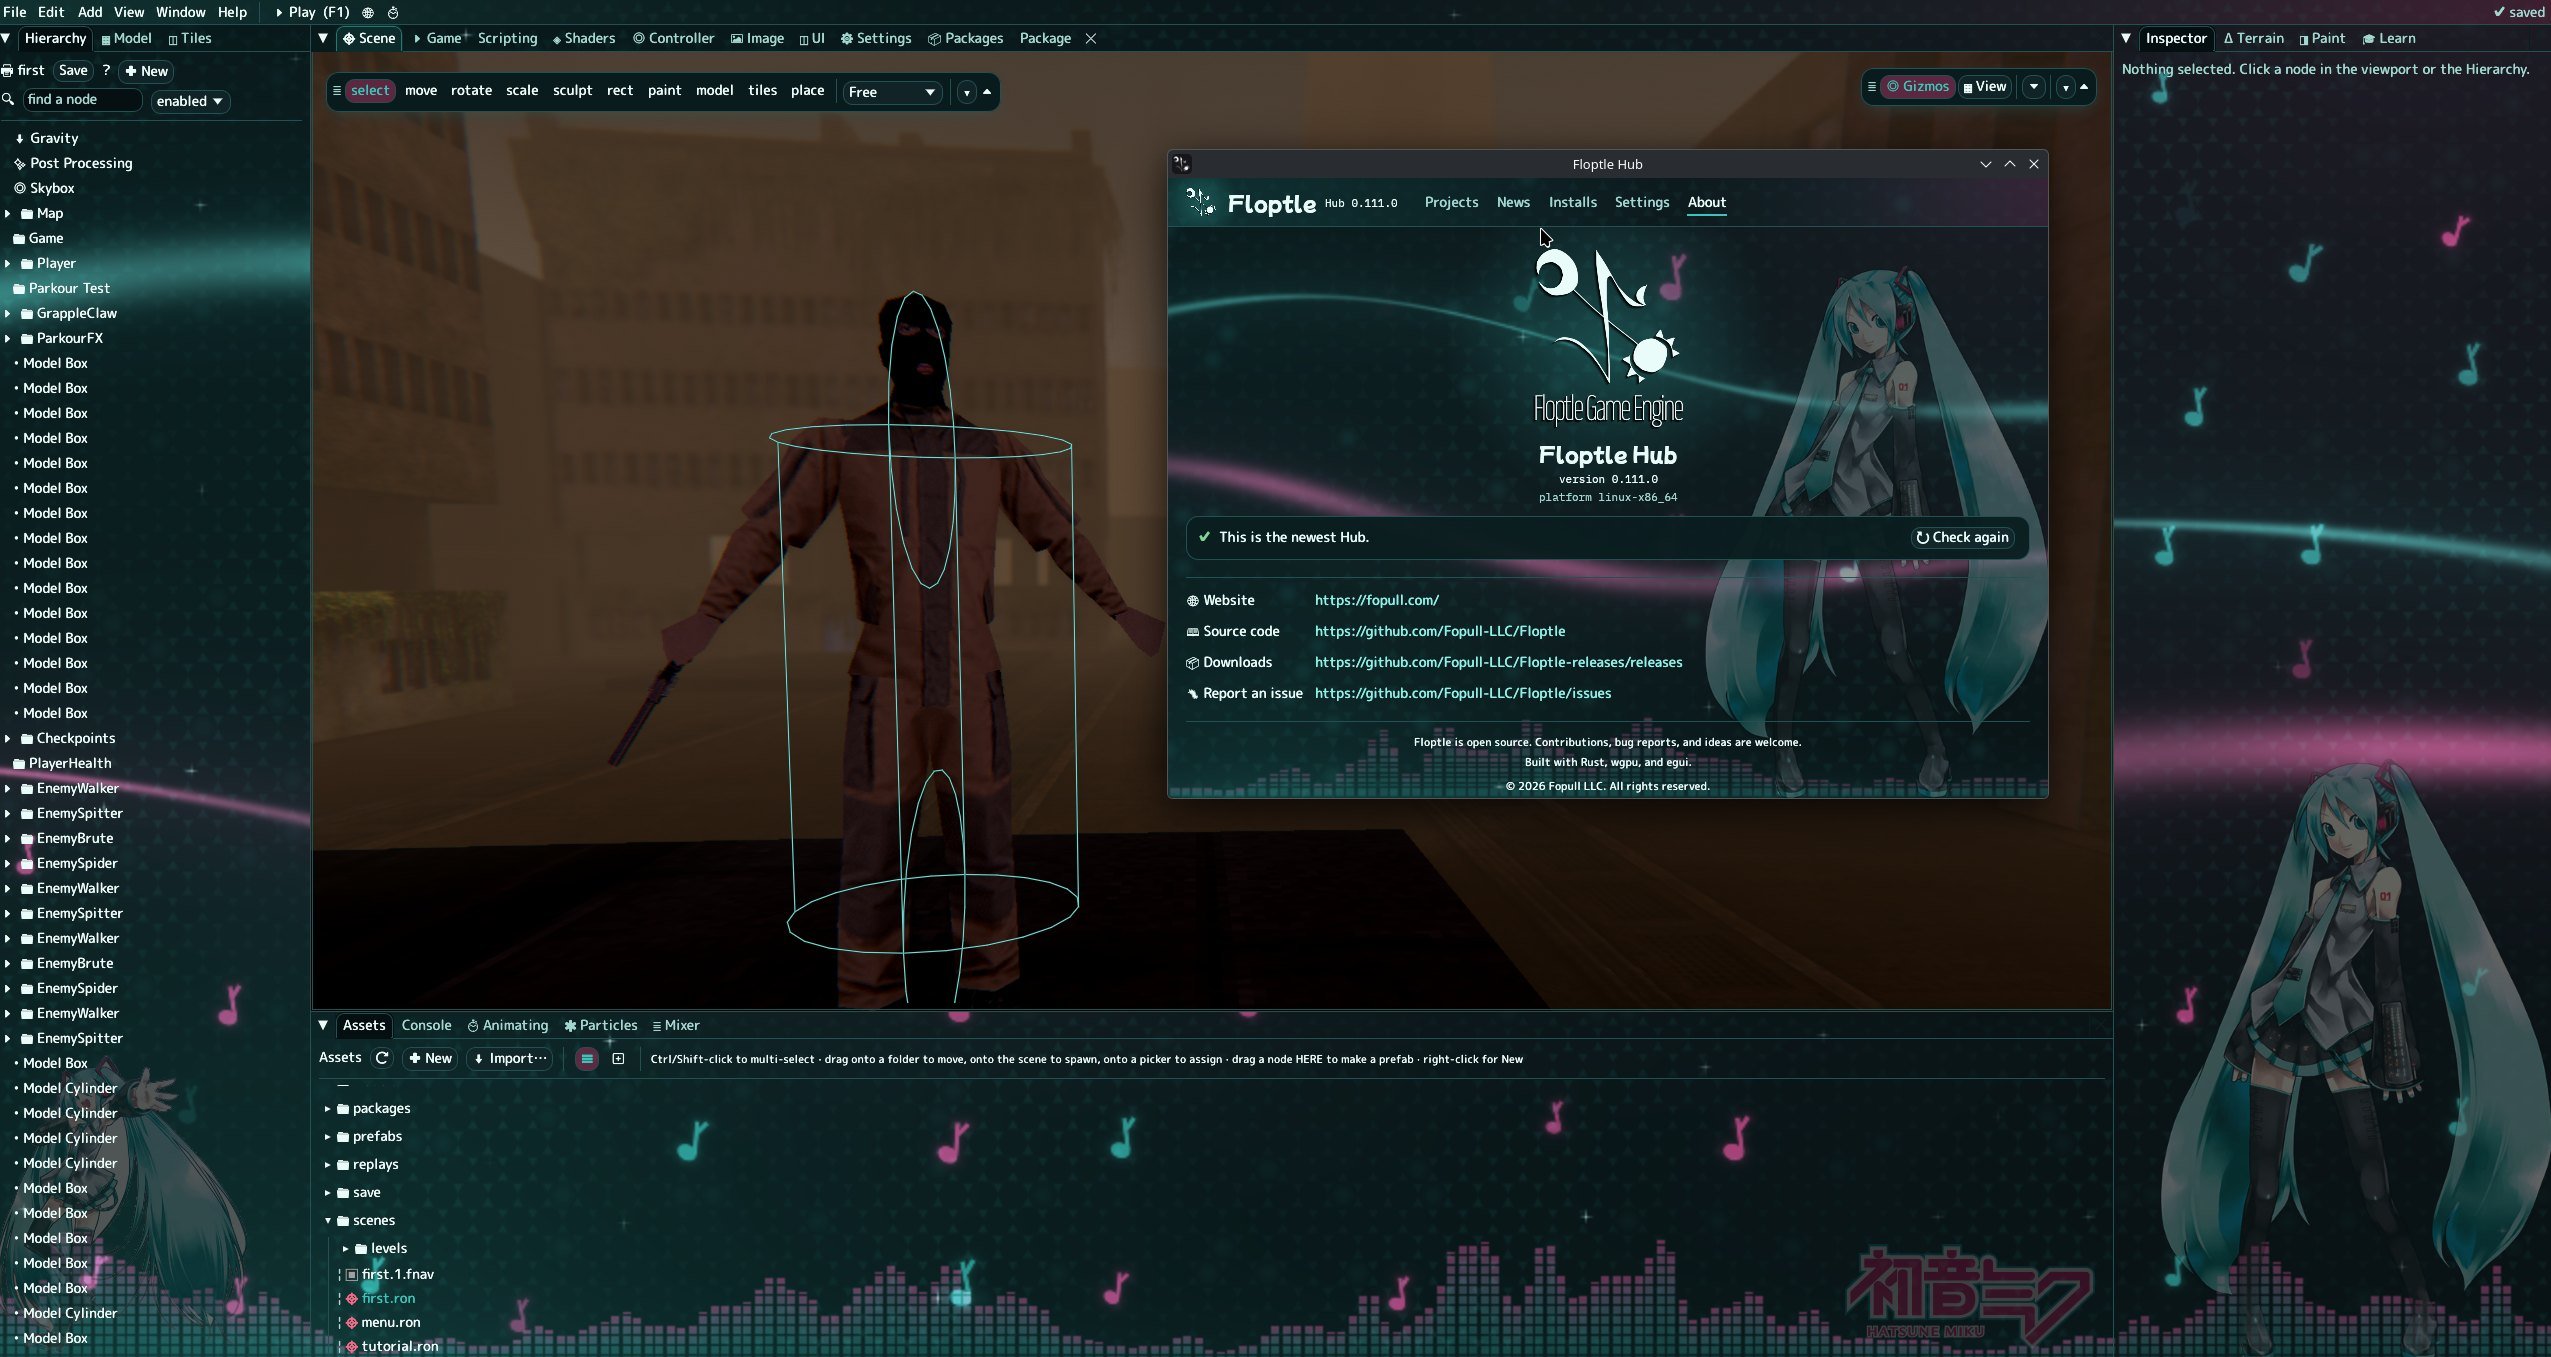Switch to the Terrain tab

[2254, 39]
